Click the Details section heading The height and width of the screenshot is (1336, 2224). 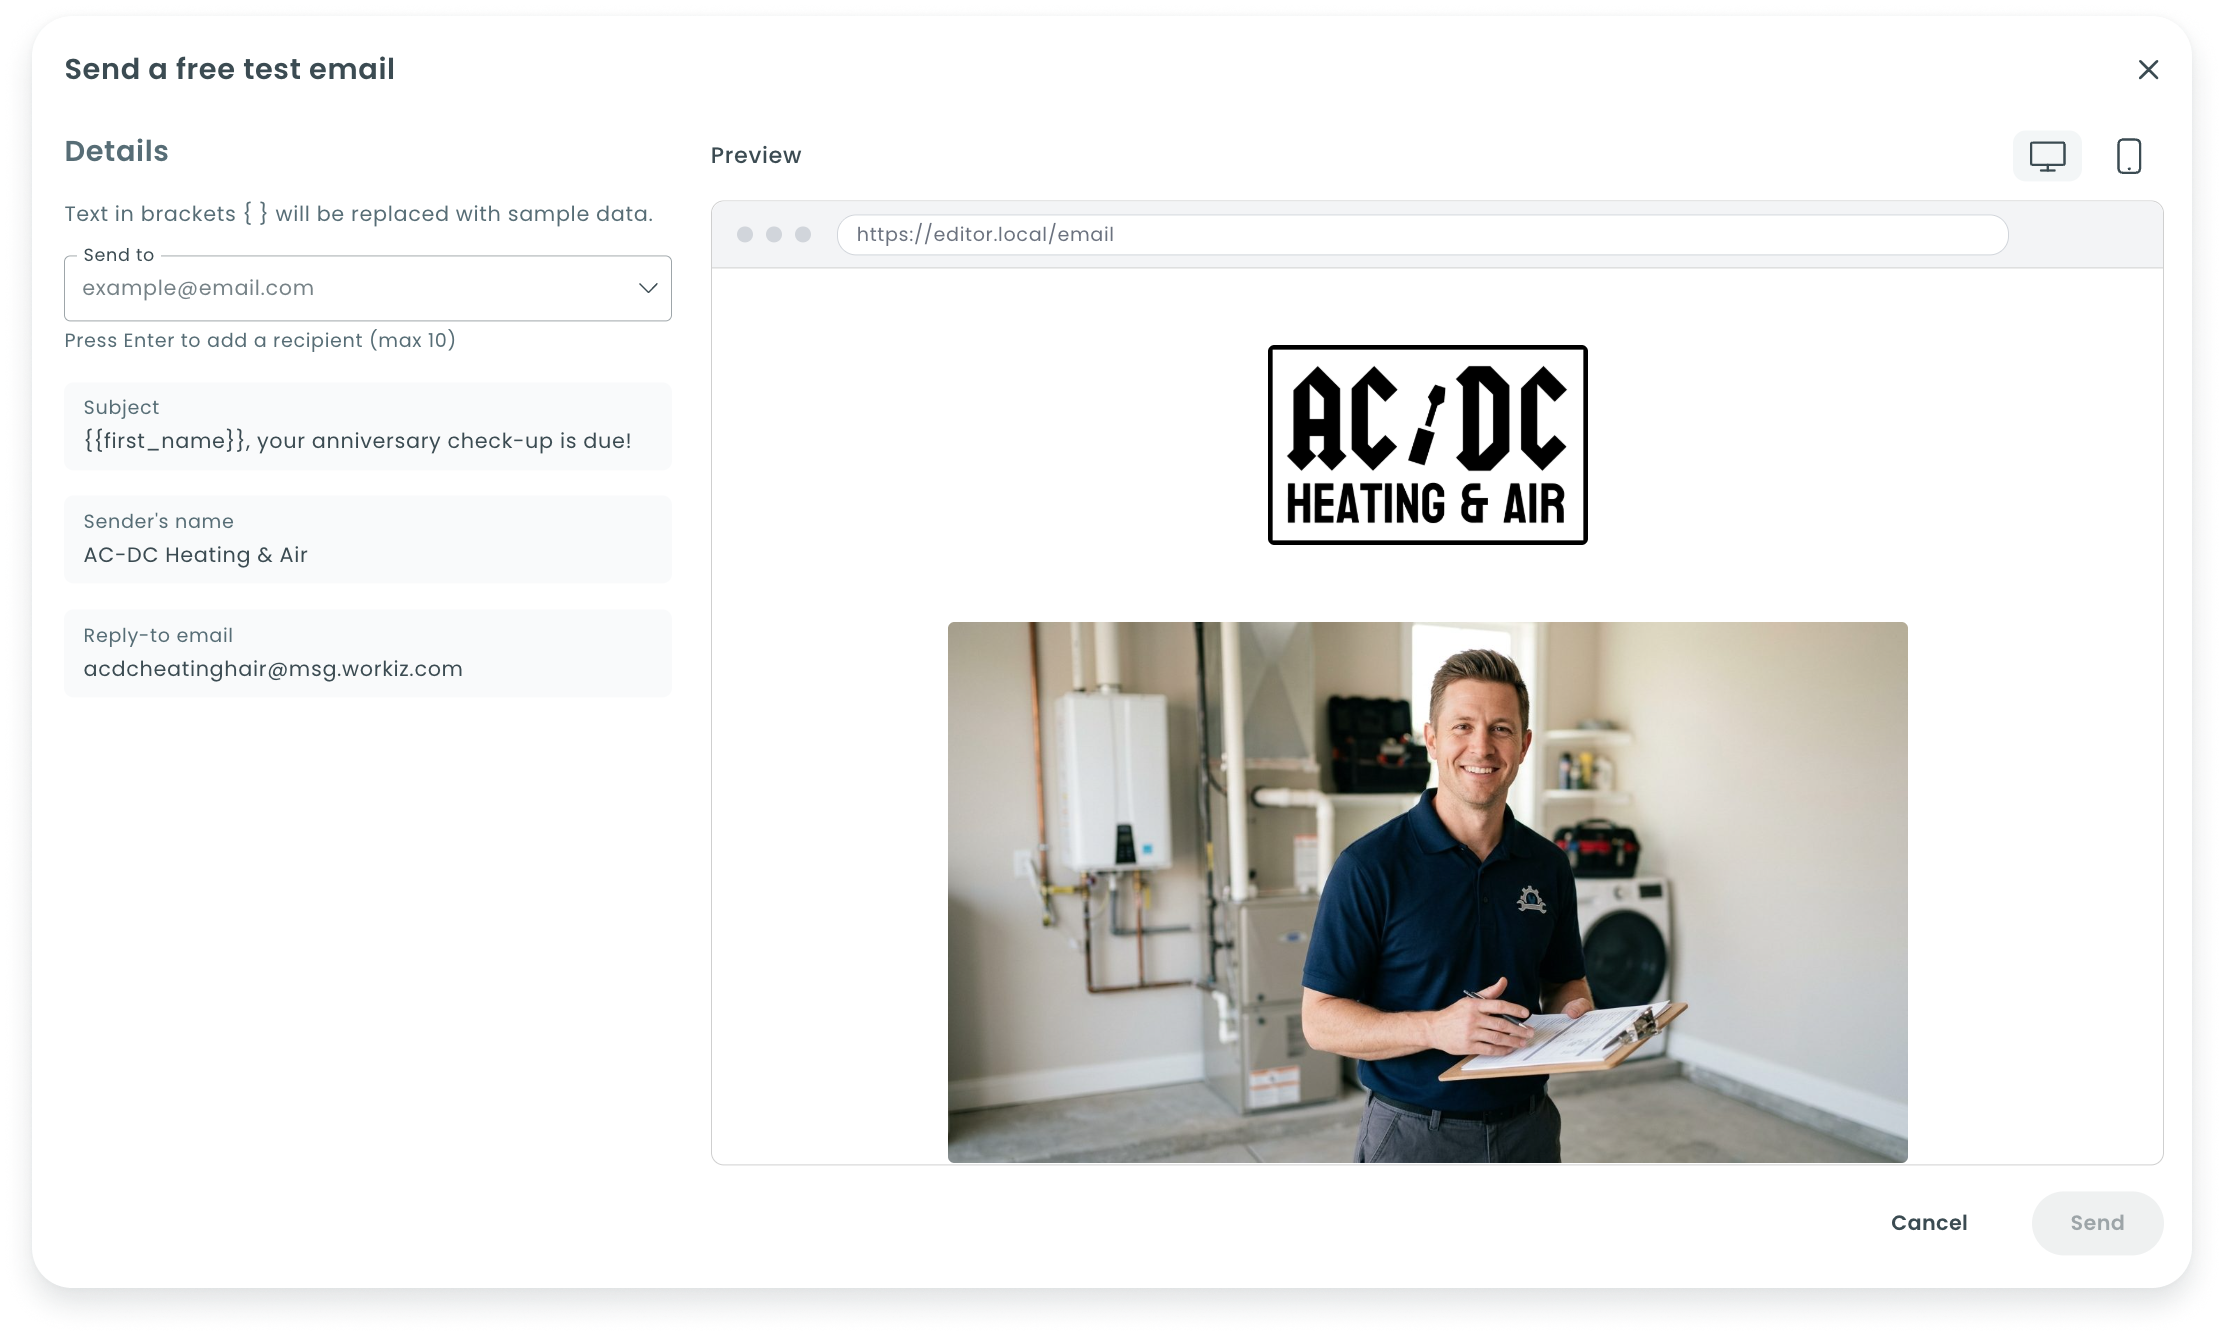pyautogui.click(x=117, y=151)
